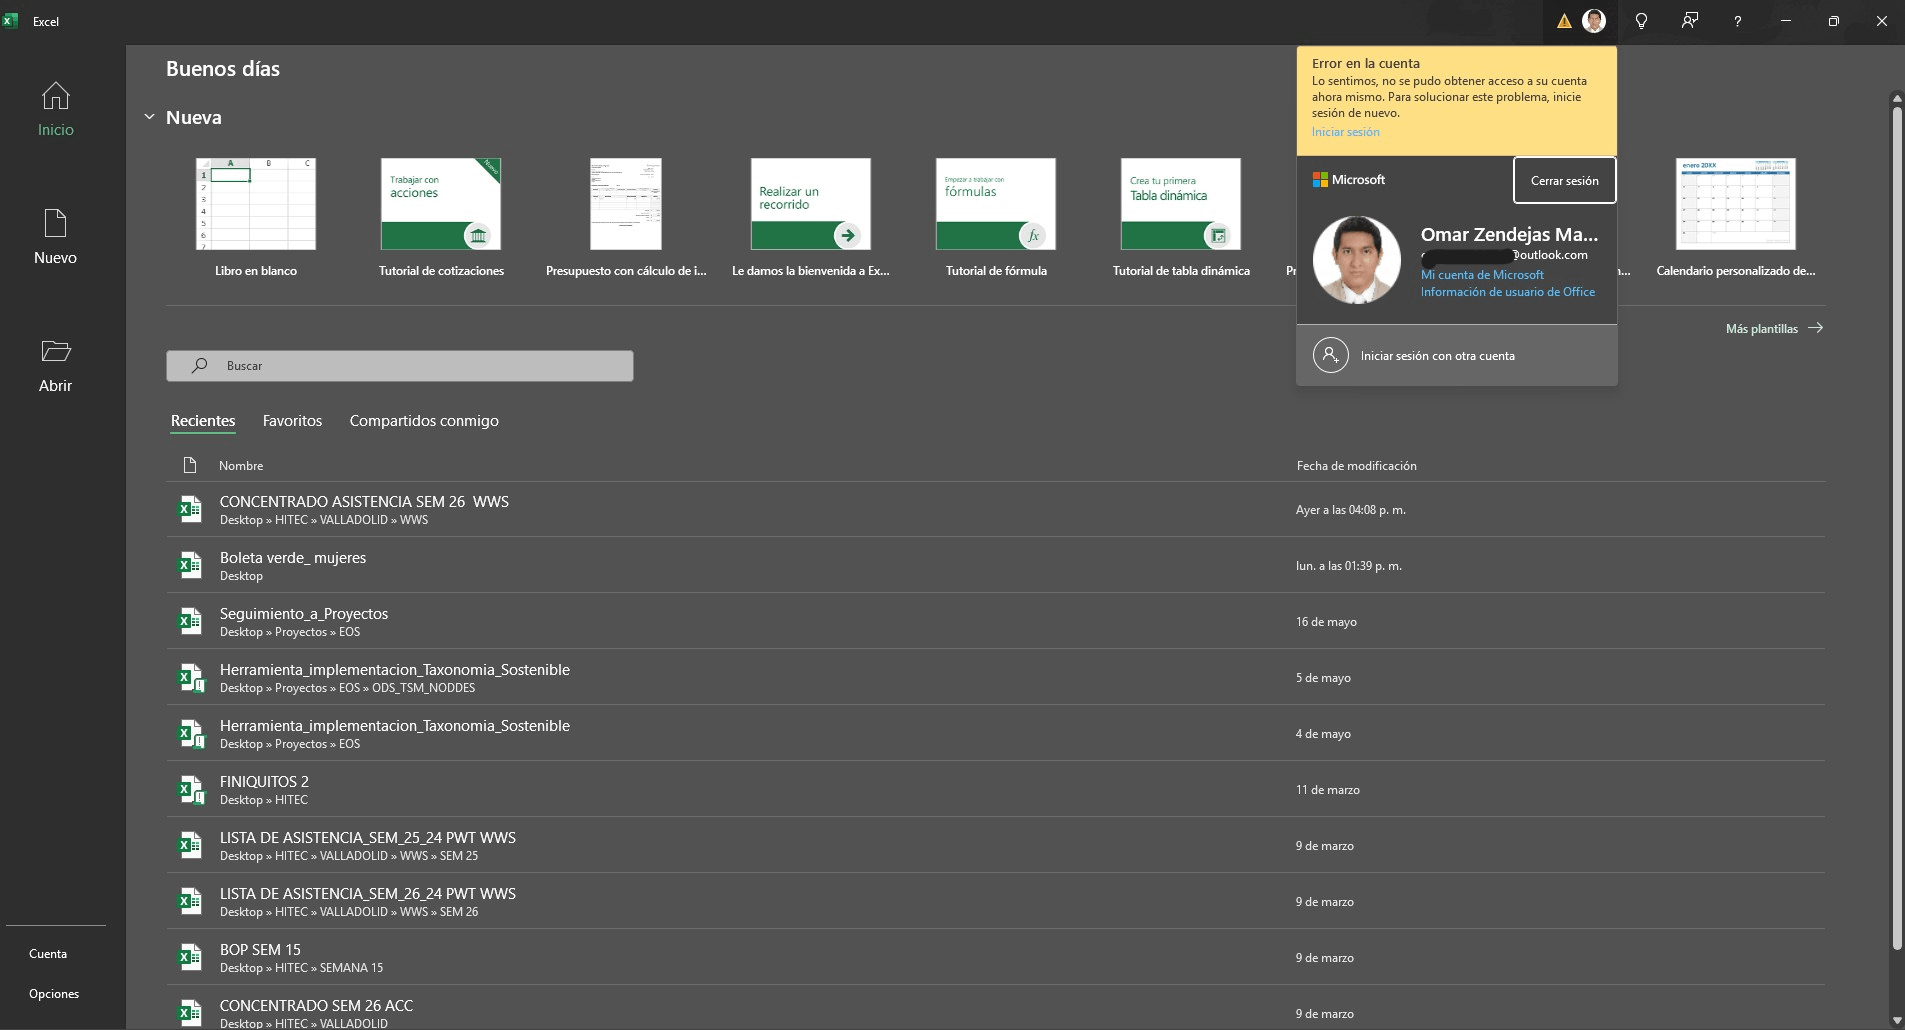Click the file icon for BOP SEM 15
Image resolution: width=1905 pixels, height=1030 pixels.
tap(190, 957)
